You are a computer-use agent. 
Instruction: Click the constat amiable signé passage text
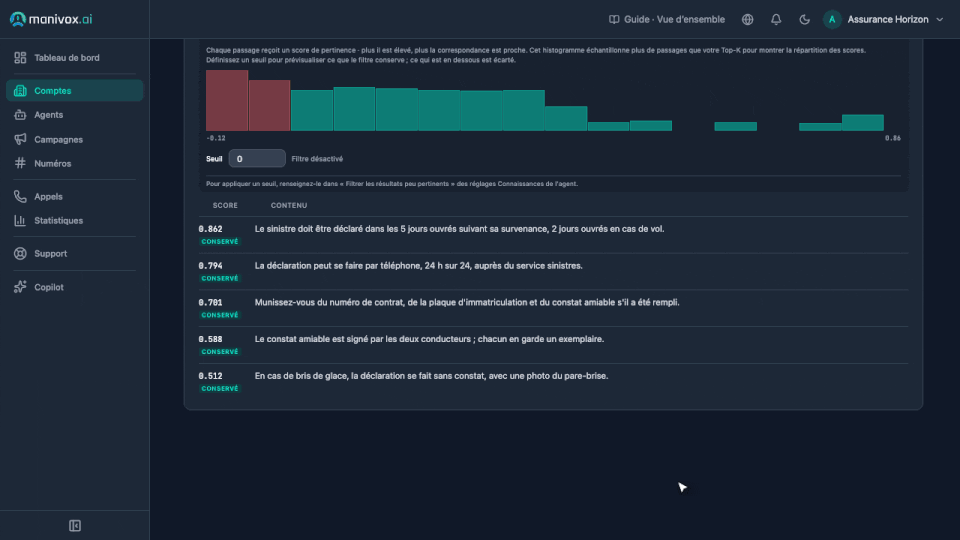[429, 339]
